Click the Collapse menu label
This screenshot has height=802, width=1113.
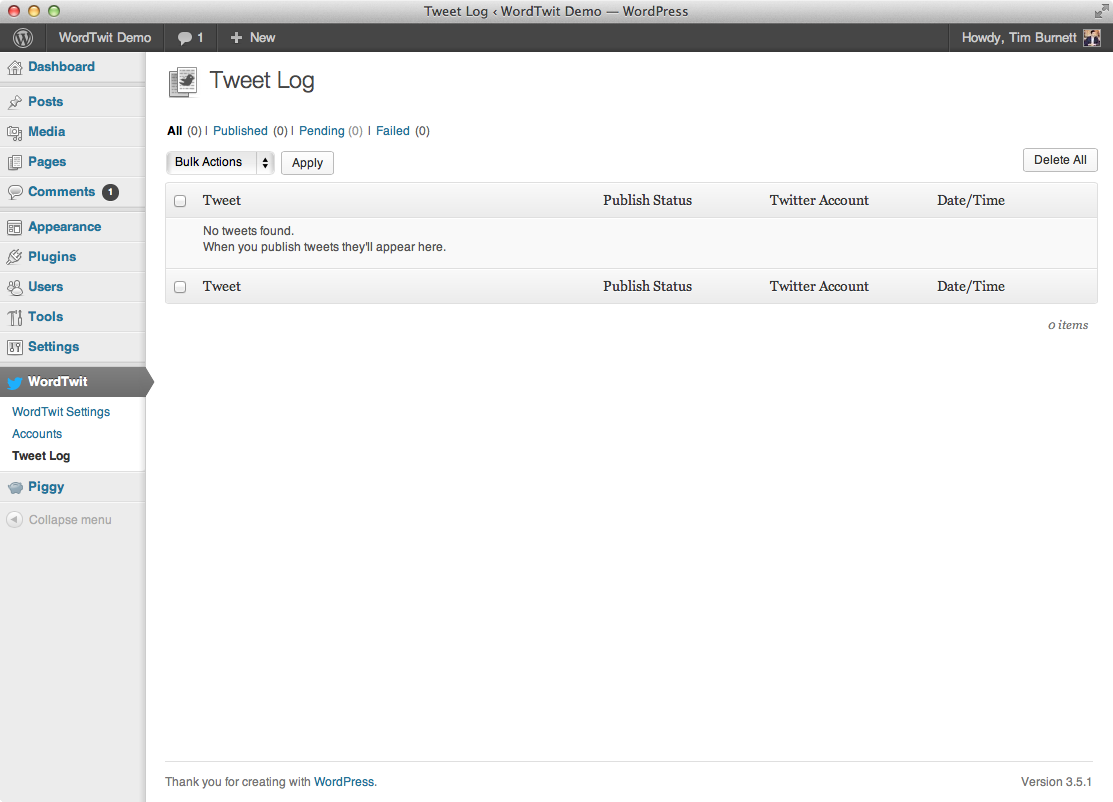coord(70,520)
